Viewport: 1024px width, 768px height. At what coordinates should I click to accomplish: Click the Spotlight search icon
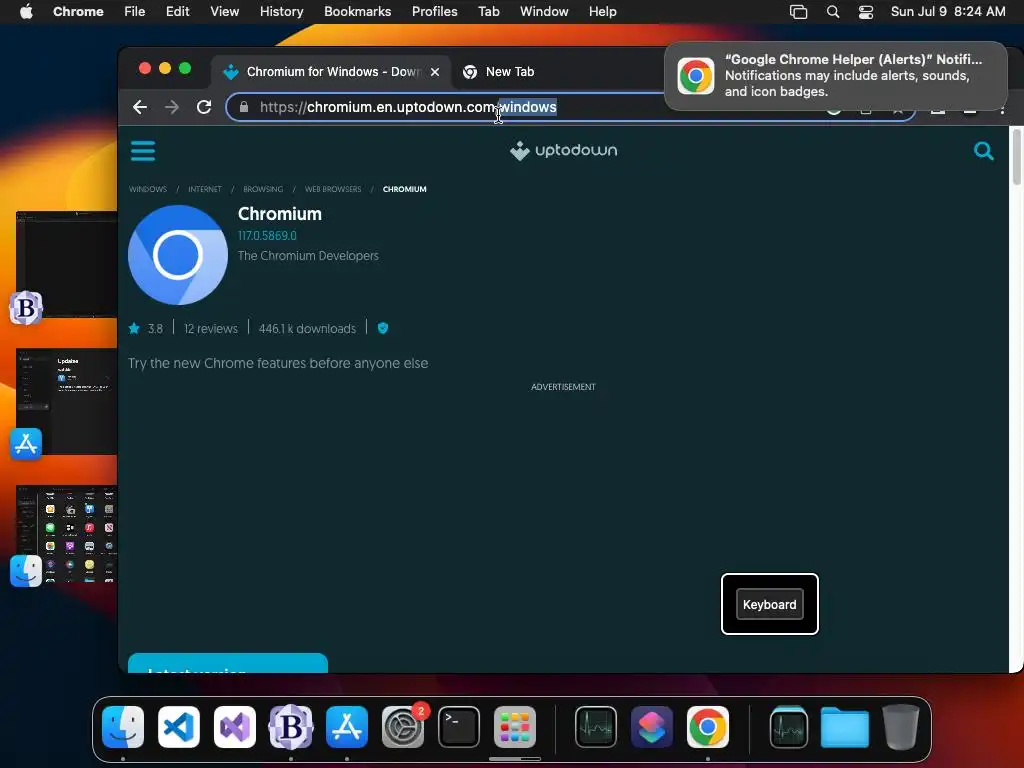pos(833,12)
